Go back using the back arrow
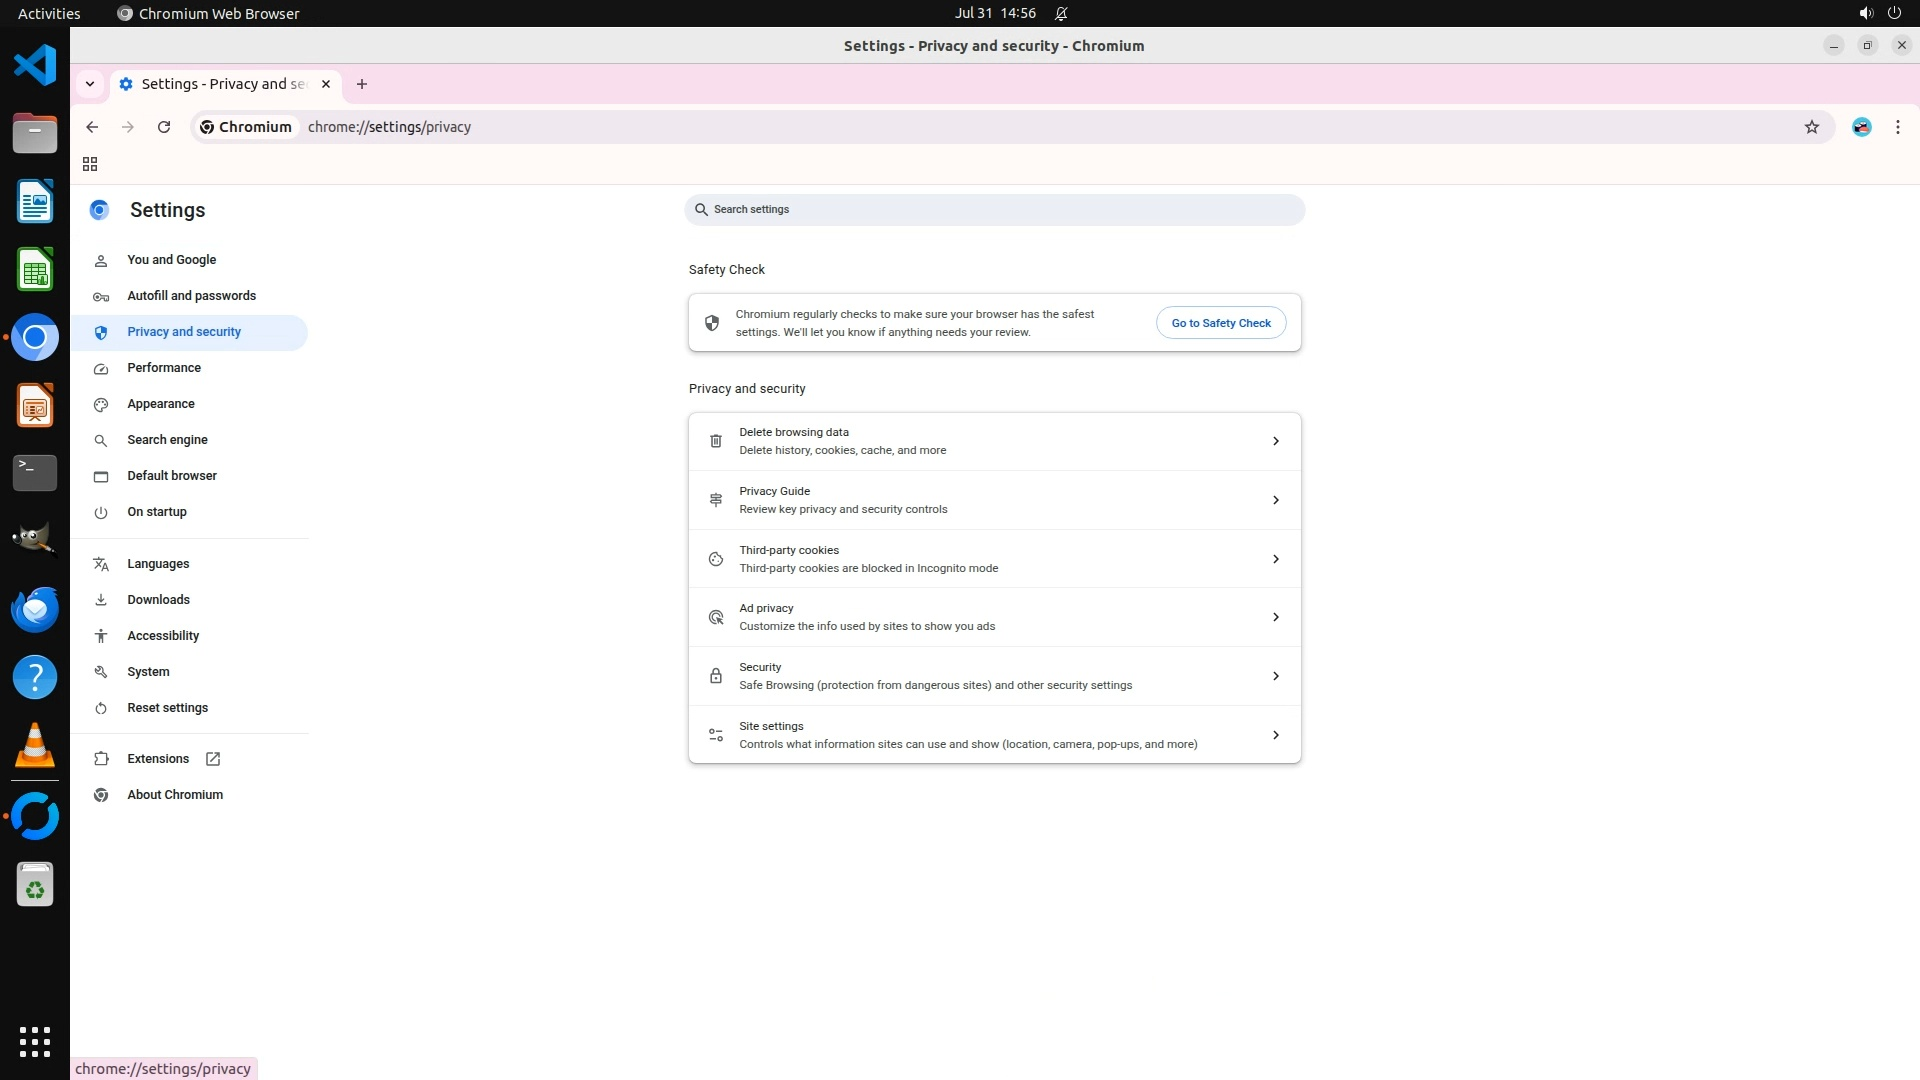Screen dimensions: 1920x1080 [x=92, y=127]
